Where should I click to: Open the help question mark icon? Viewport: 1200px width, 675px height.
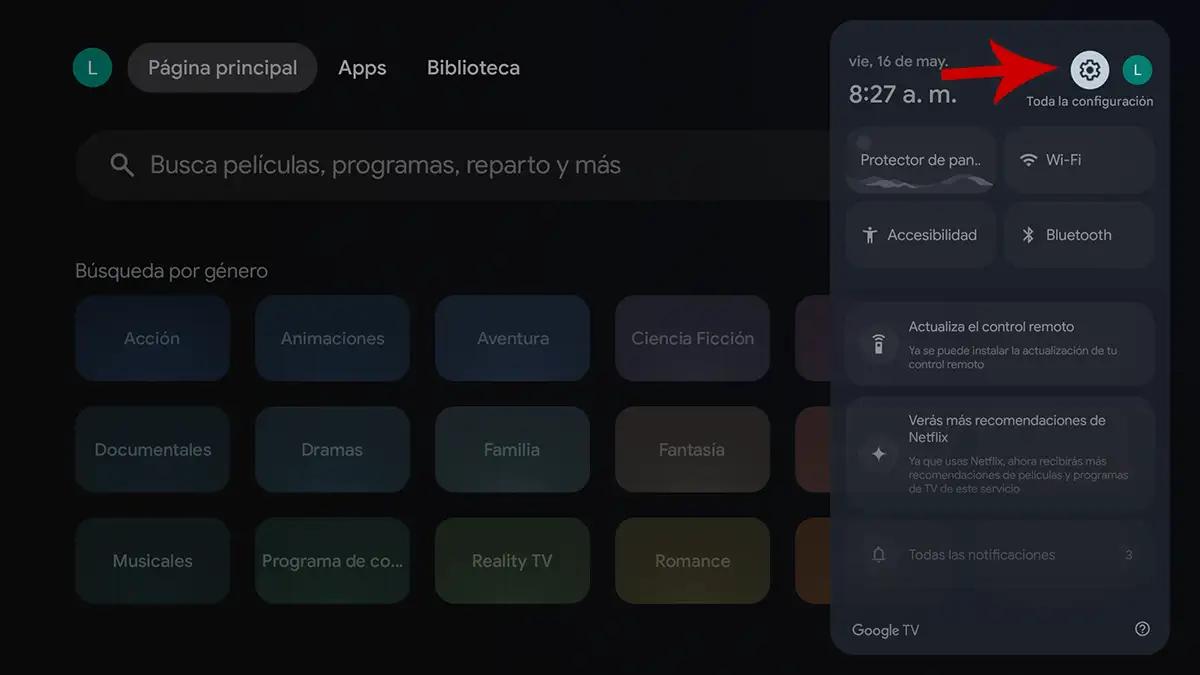coord(1142,629)
